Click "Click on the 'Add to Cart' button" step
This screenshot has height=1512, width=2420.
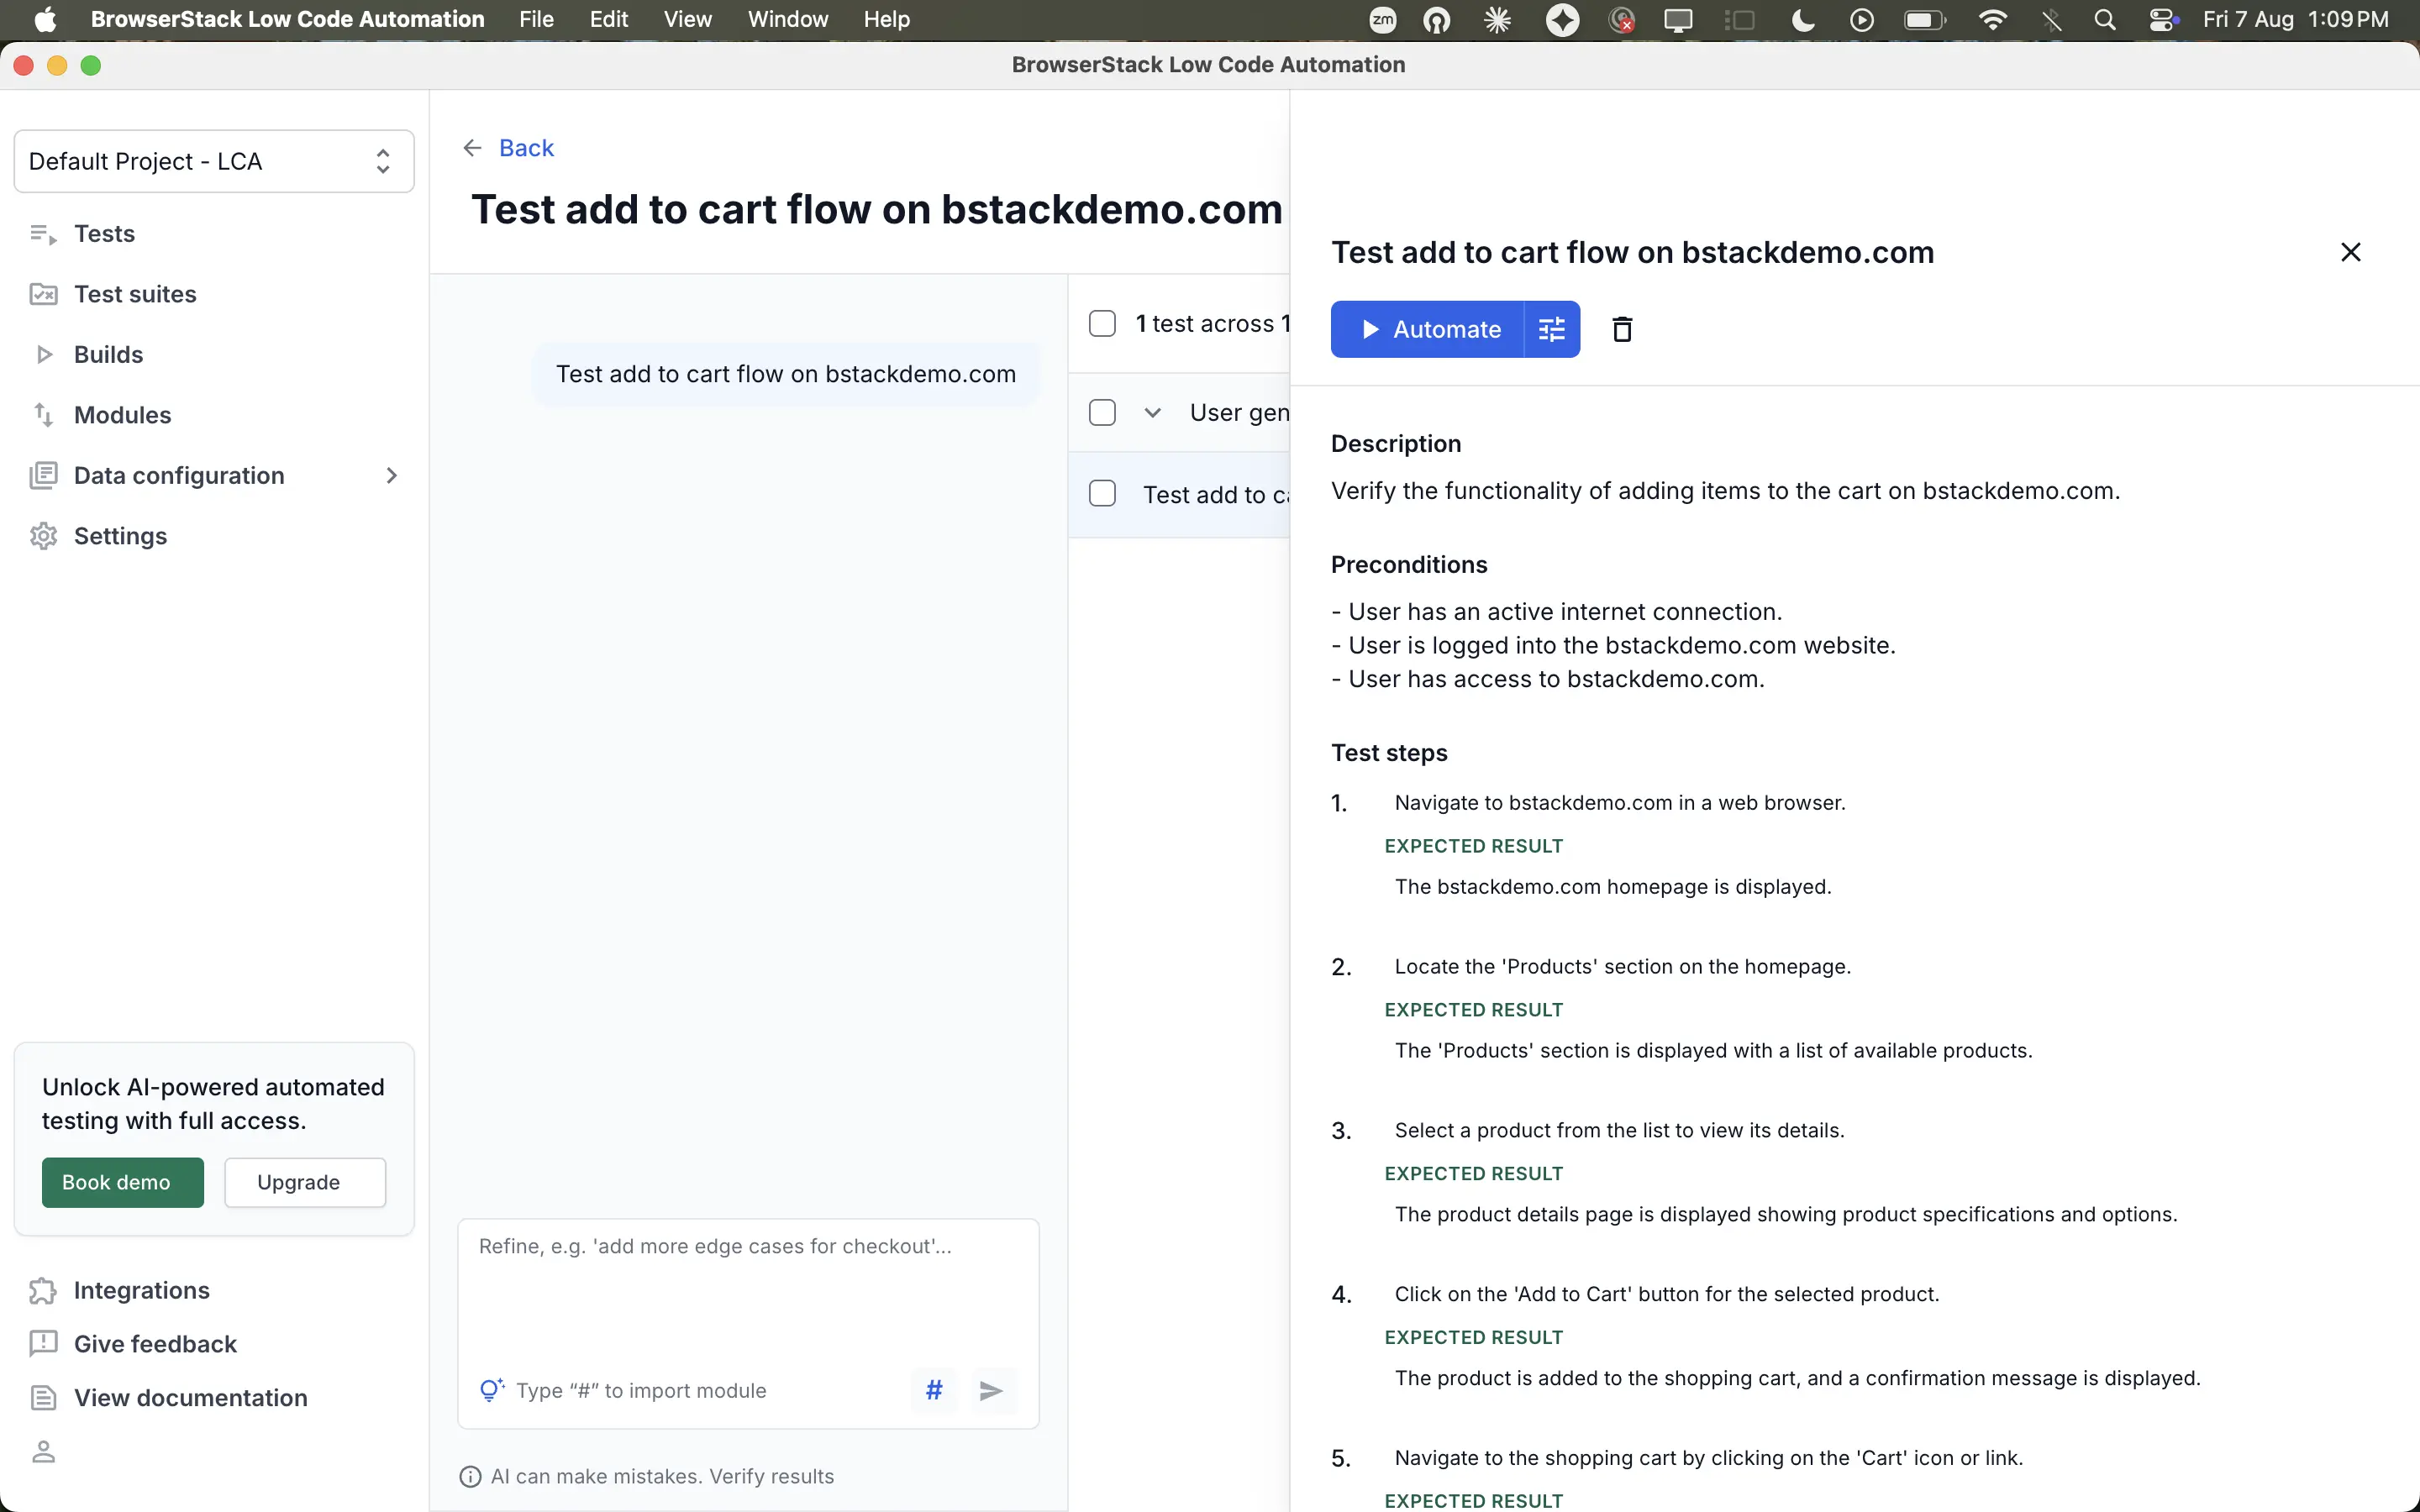point(1667,1294)
